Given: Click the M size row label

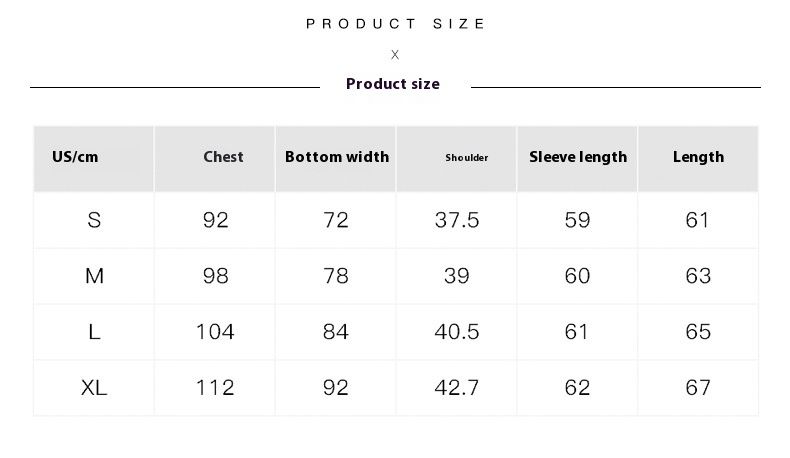Looking at the screenshot, I should click(94, 276).
